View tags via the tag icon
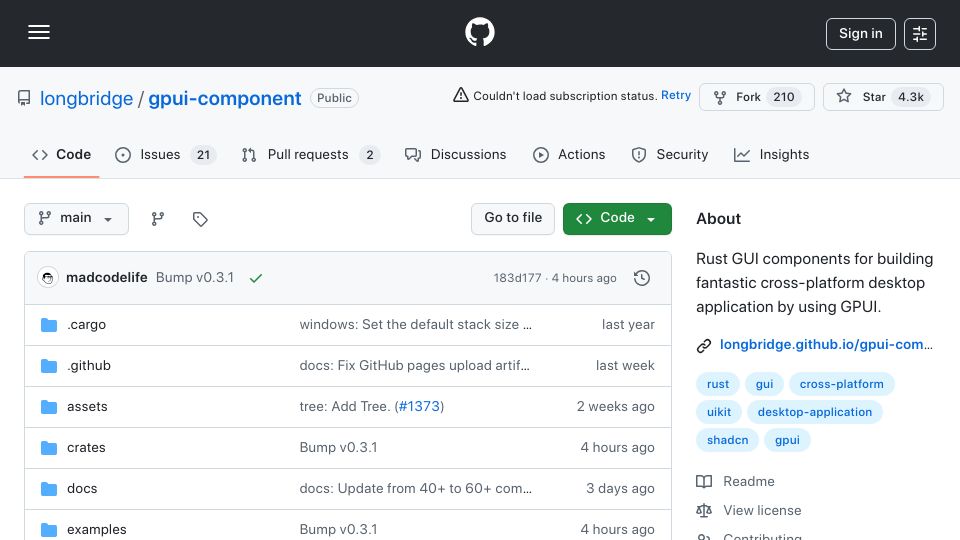Image resolution: width=960 pixels, height=540 pixels. pos(200,219)
